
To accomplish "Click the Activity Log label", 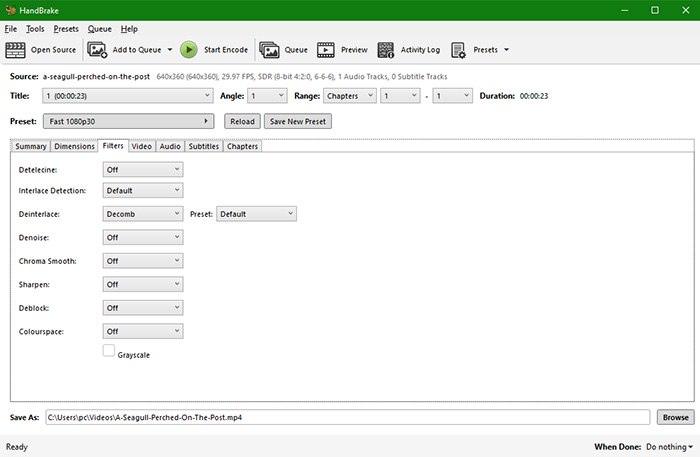I will (420, 50).
